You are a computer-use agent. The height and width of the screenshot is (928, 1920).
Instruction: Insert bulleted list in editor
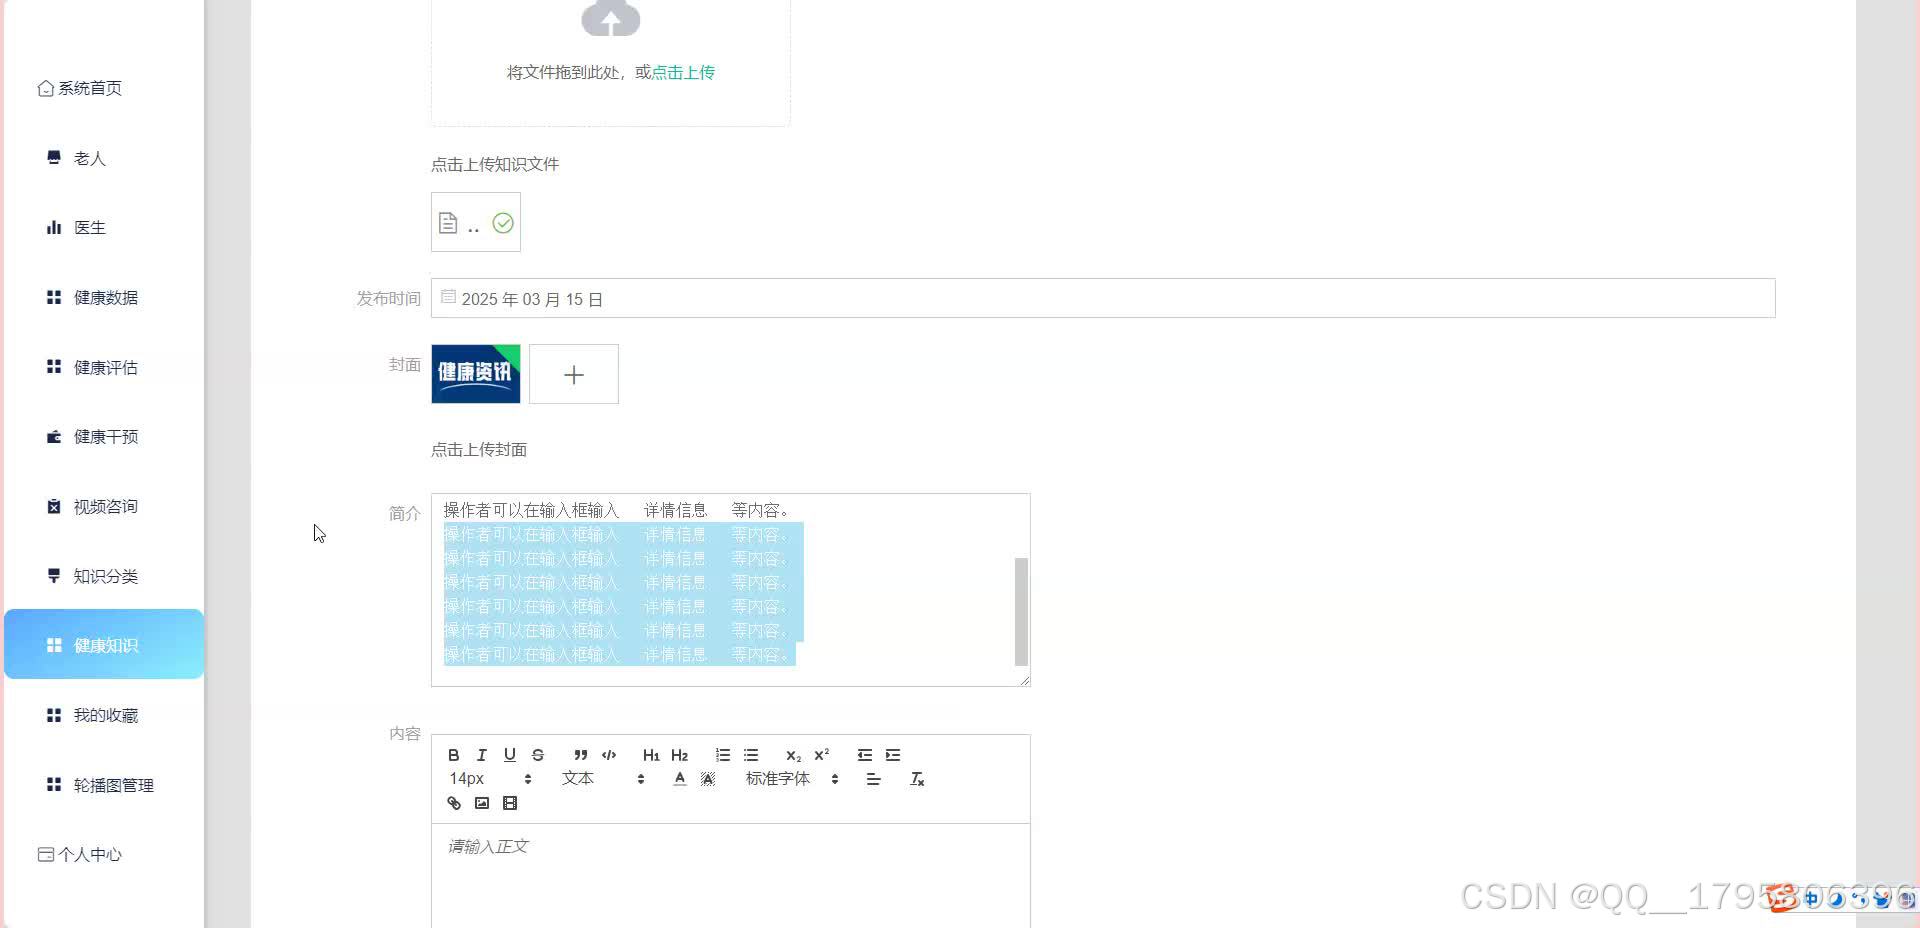pos(751,755)
